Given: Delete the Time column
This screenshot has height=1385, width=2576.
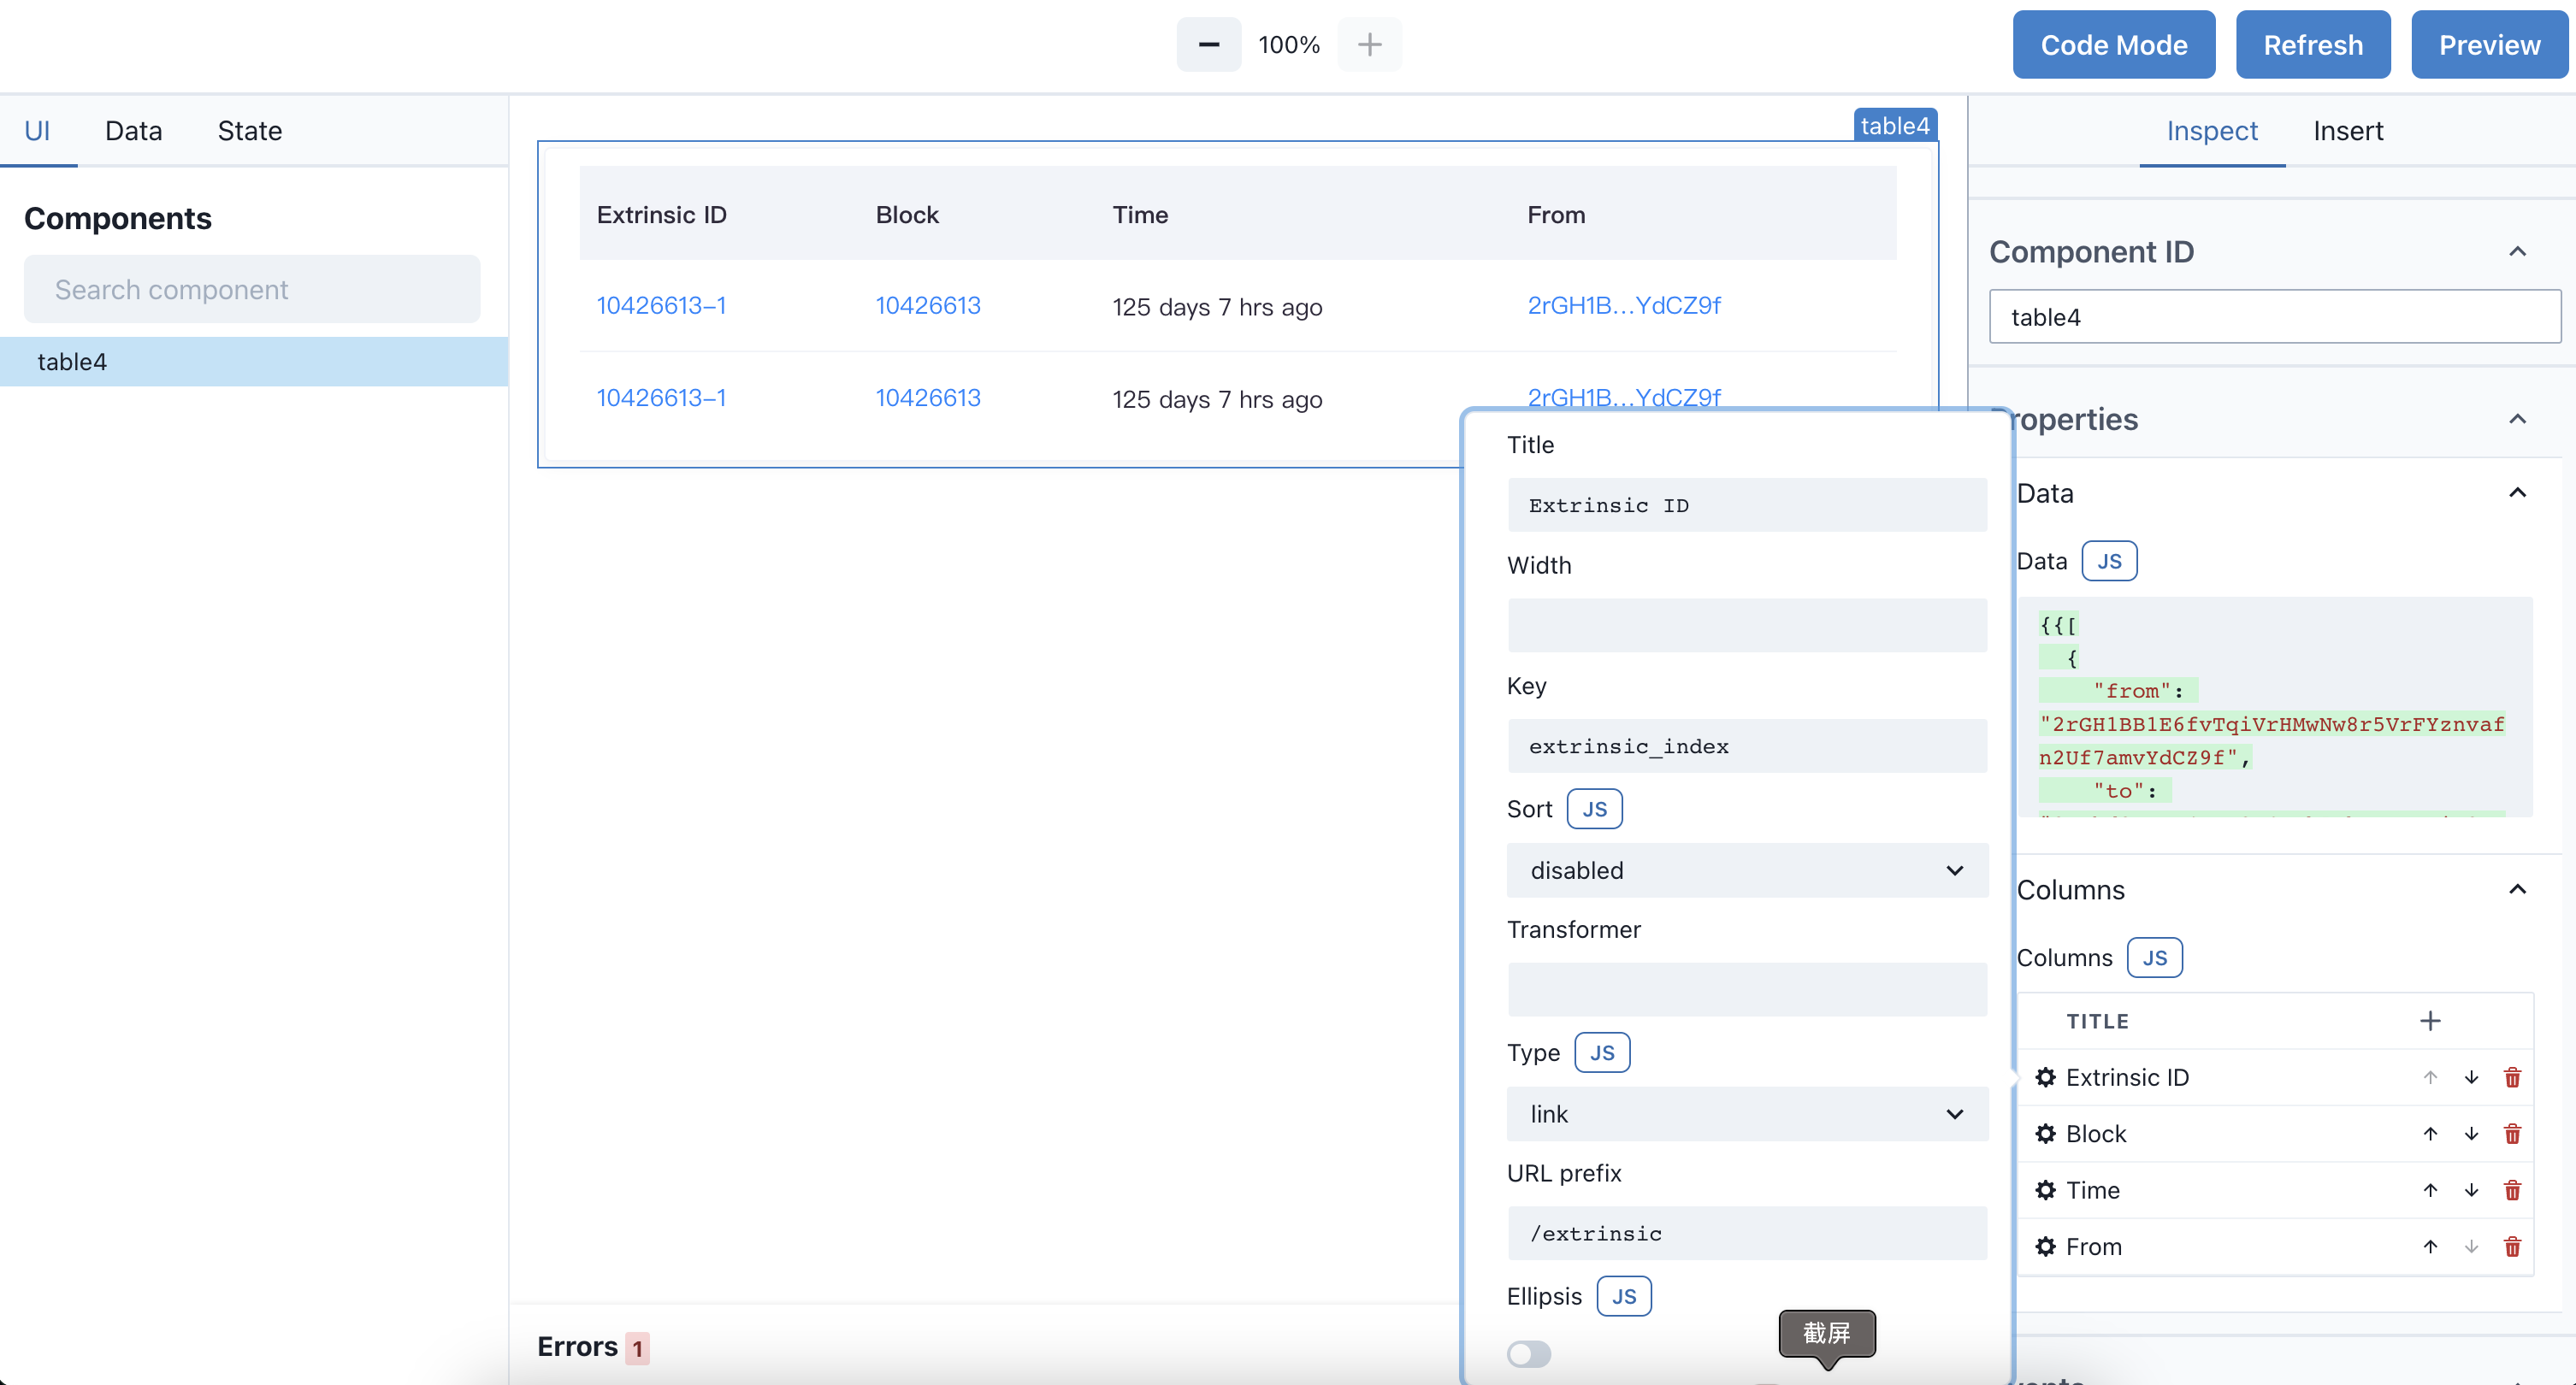Looking at the screenshot, I should (x=2512, y=1190).
